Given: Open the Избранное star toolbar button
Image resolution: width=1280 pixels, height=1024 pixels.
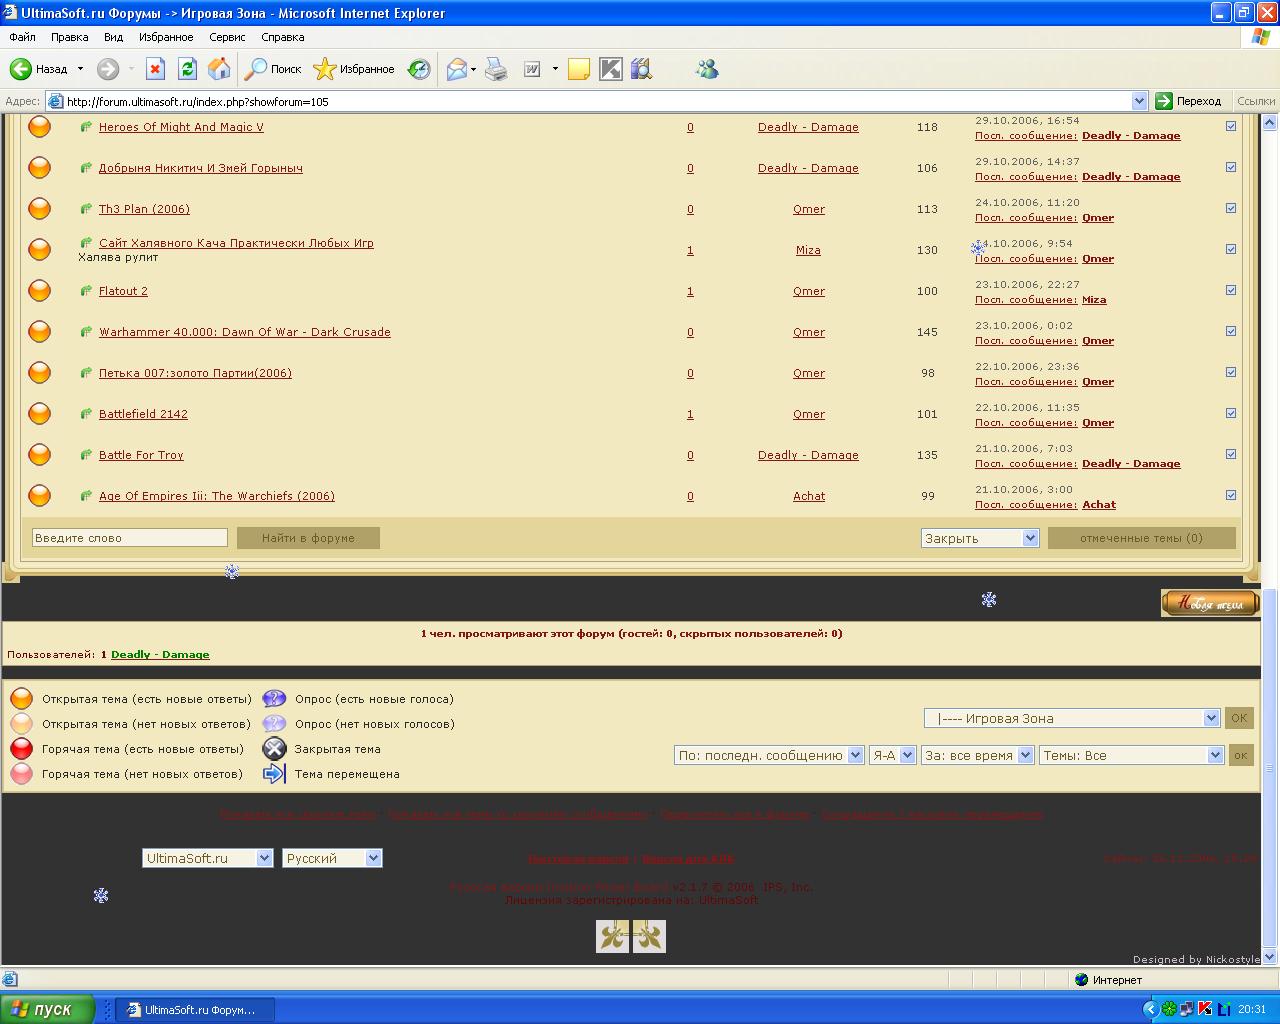Looking at the screenshot, I should (x=354, y=69).
